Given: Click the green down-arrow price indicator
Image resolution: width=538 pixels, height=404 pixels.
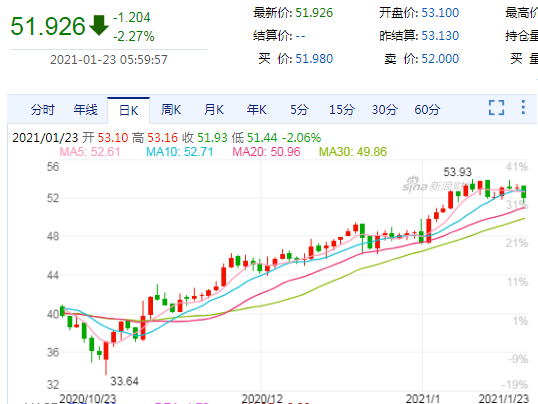Looking at the screenshot, I should [x=99, y=25].
